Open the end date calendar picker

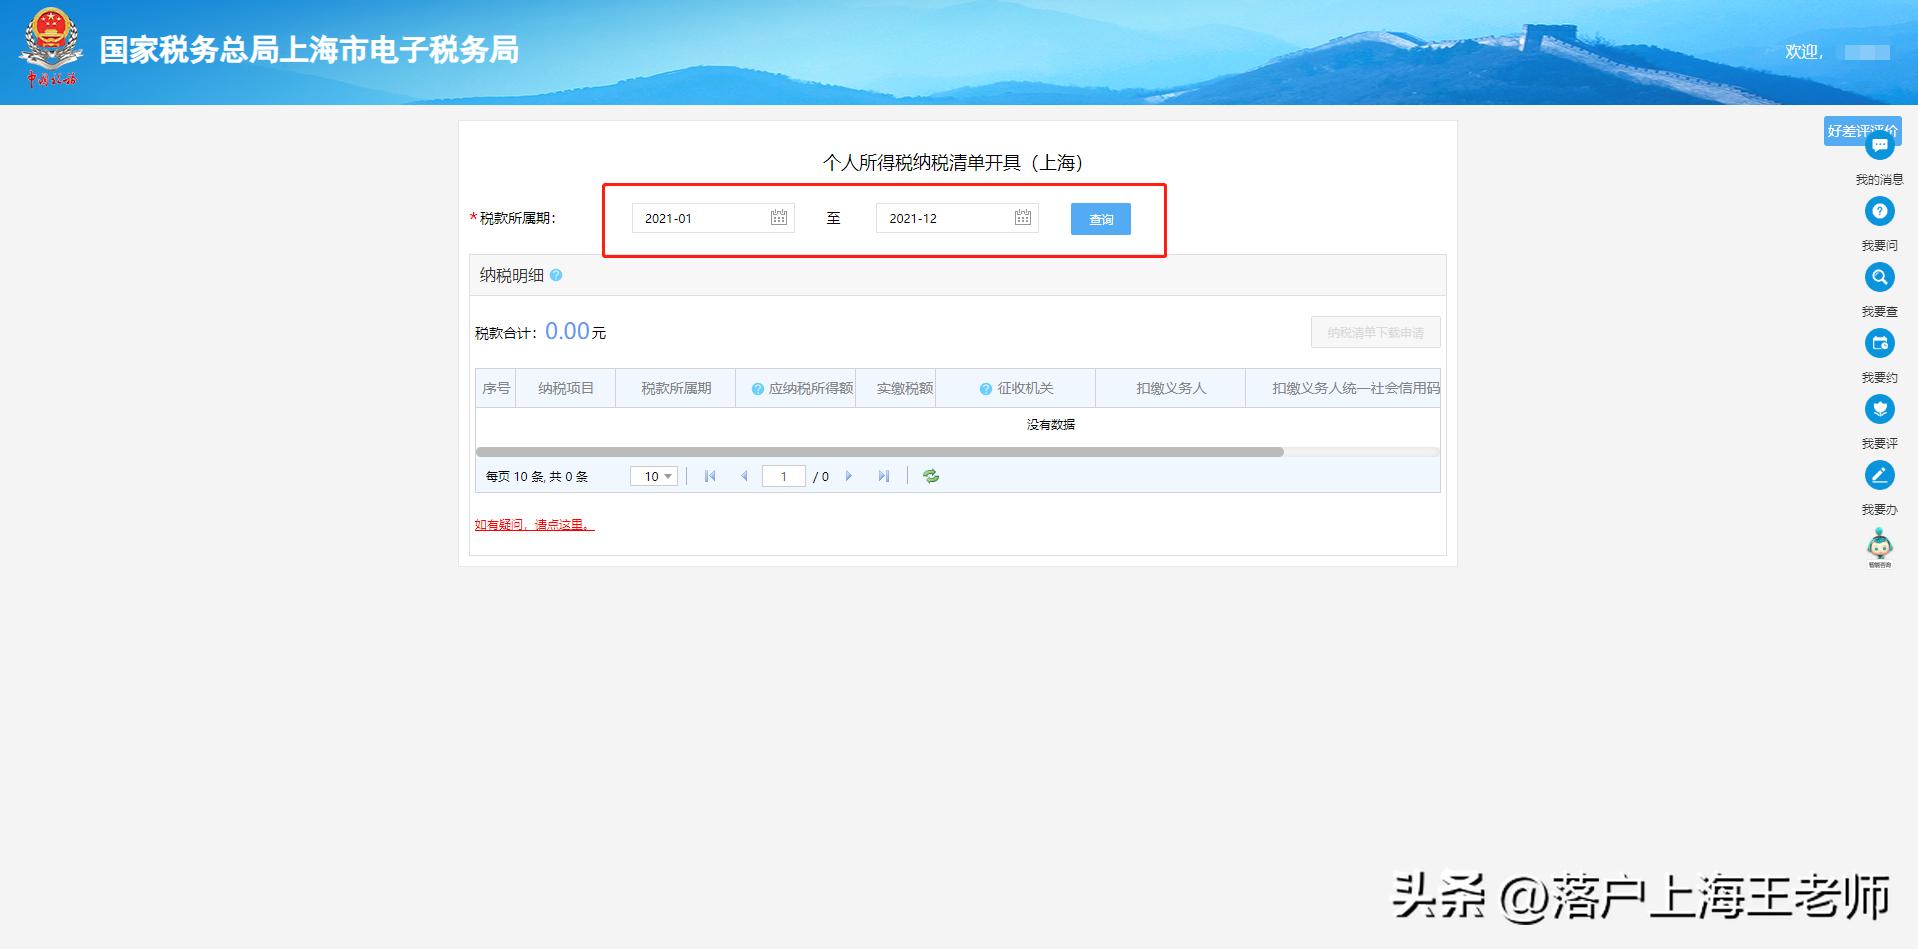(x=1021, y=217)
